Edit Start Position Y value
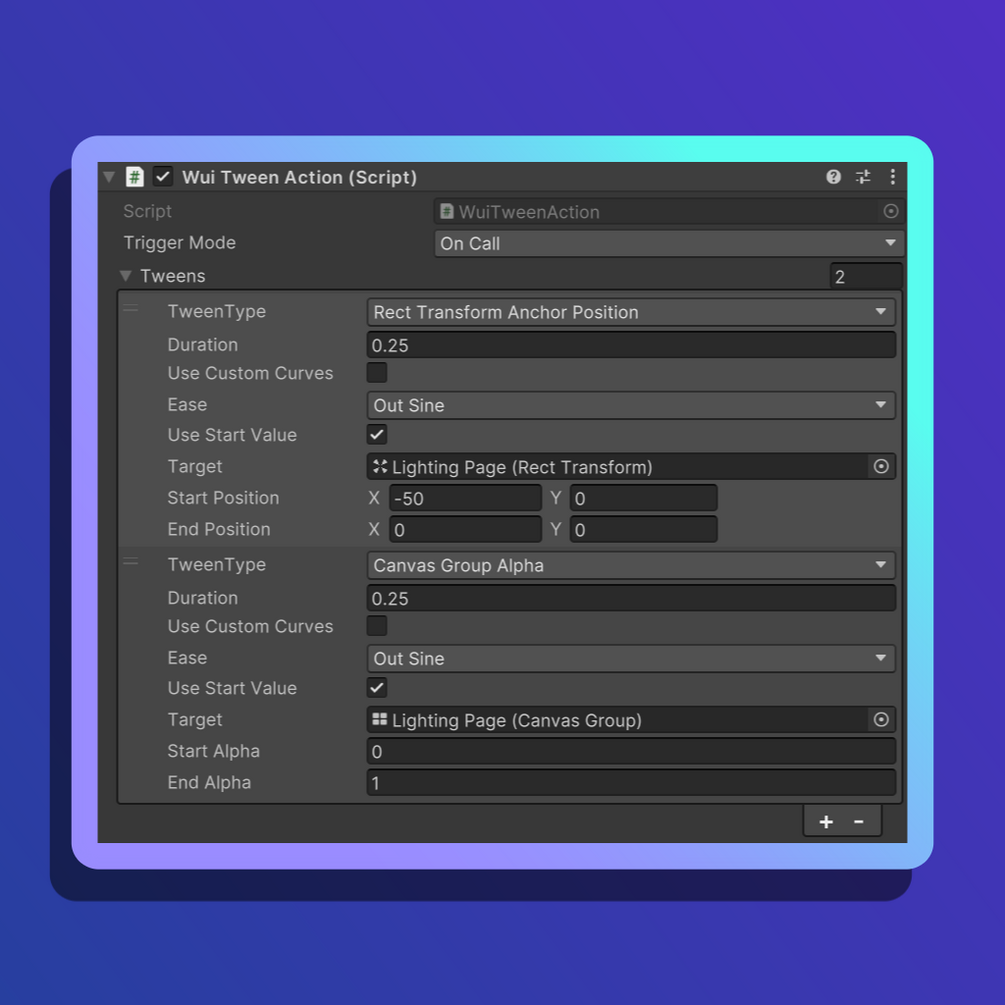The width and height of the screenshot is (1005, 1005). point(644,498)
